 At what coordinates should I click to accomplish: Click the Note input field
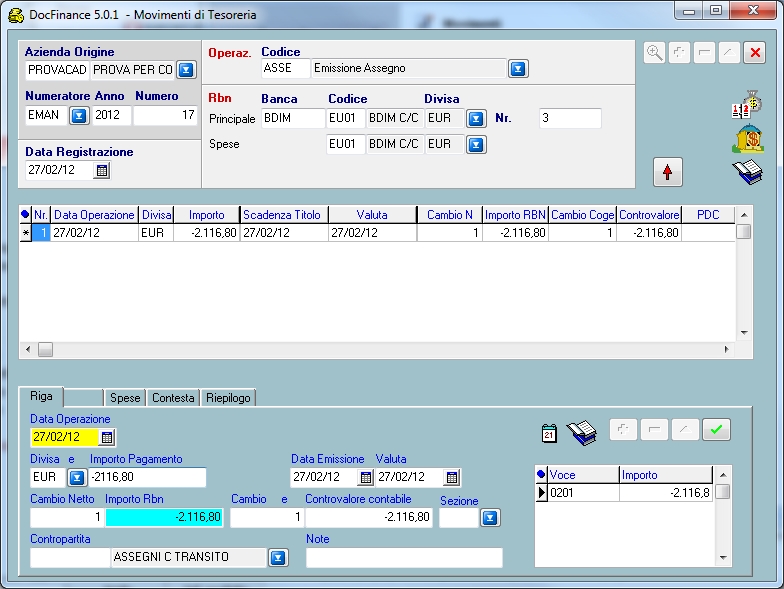click(x=404, y=557)
